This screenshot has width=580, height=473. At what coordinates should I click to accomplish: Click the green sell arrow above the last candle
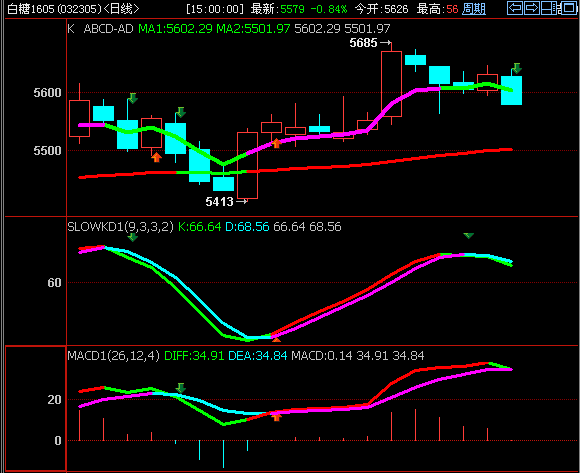[x=517, y=68]
